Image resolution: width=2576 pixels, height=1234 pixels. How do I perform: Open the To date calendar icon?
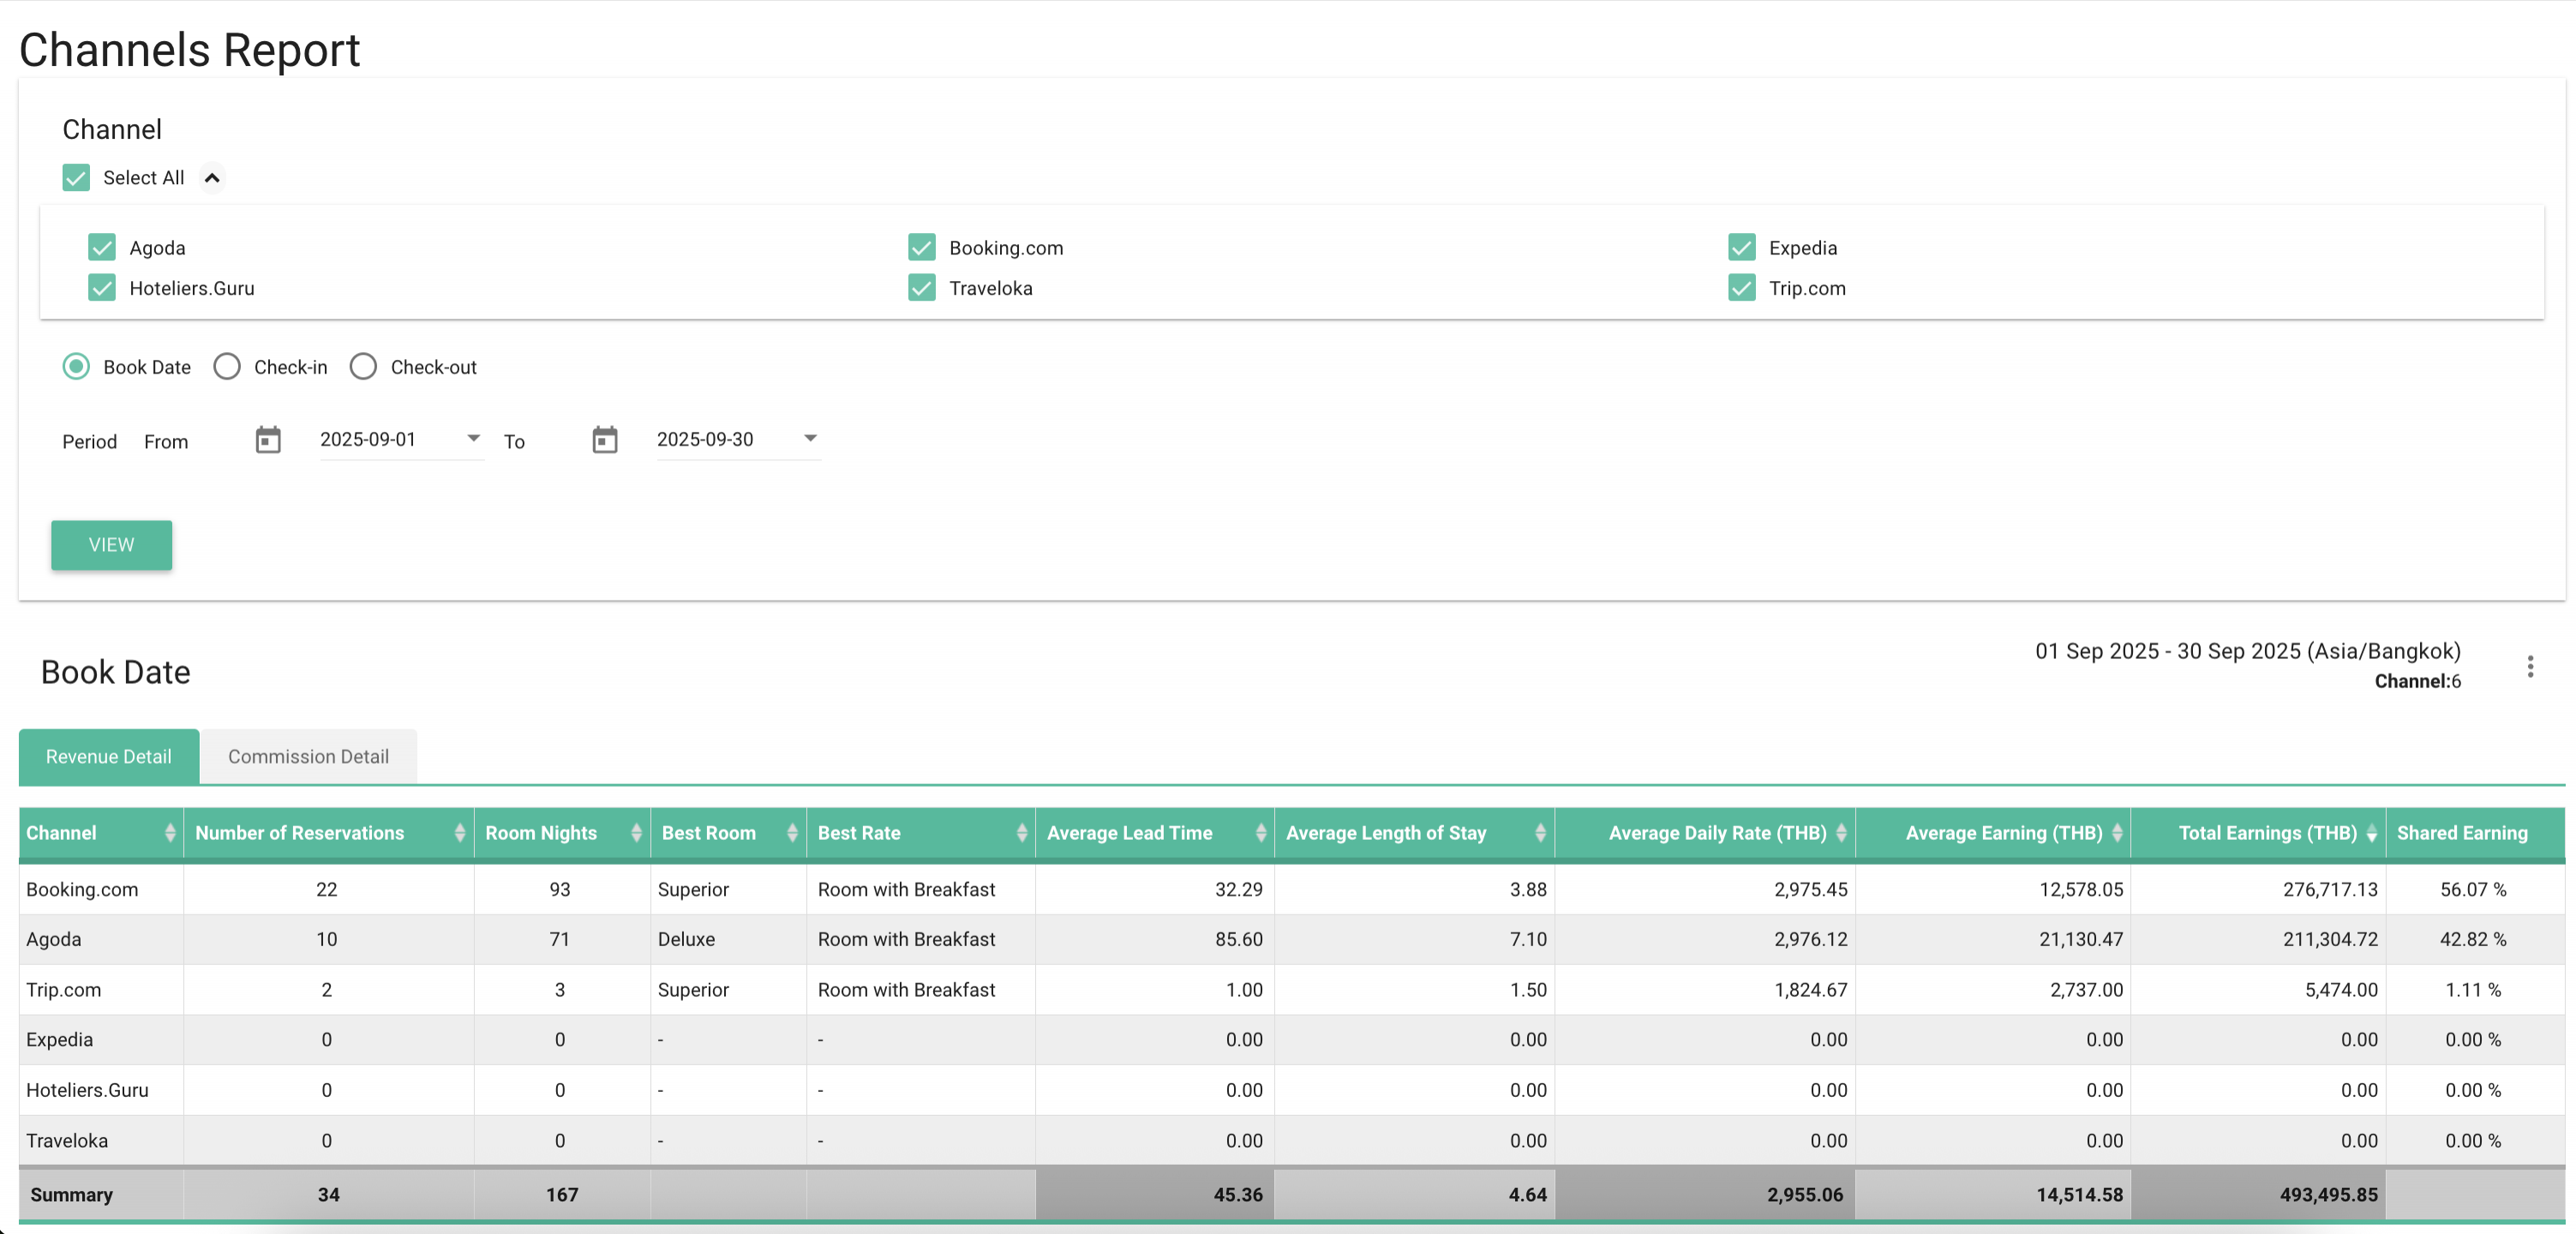[x=605, y=440]
